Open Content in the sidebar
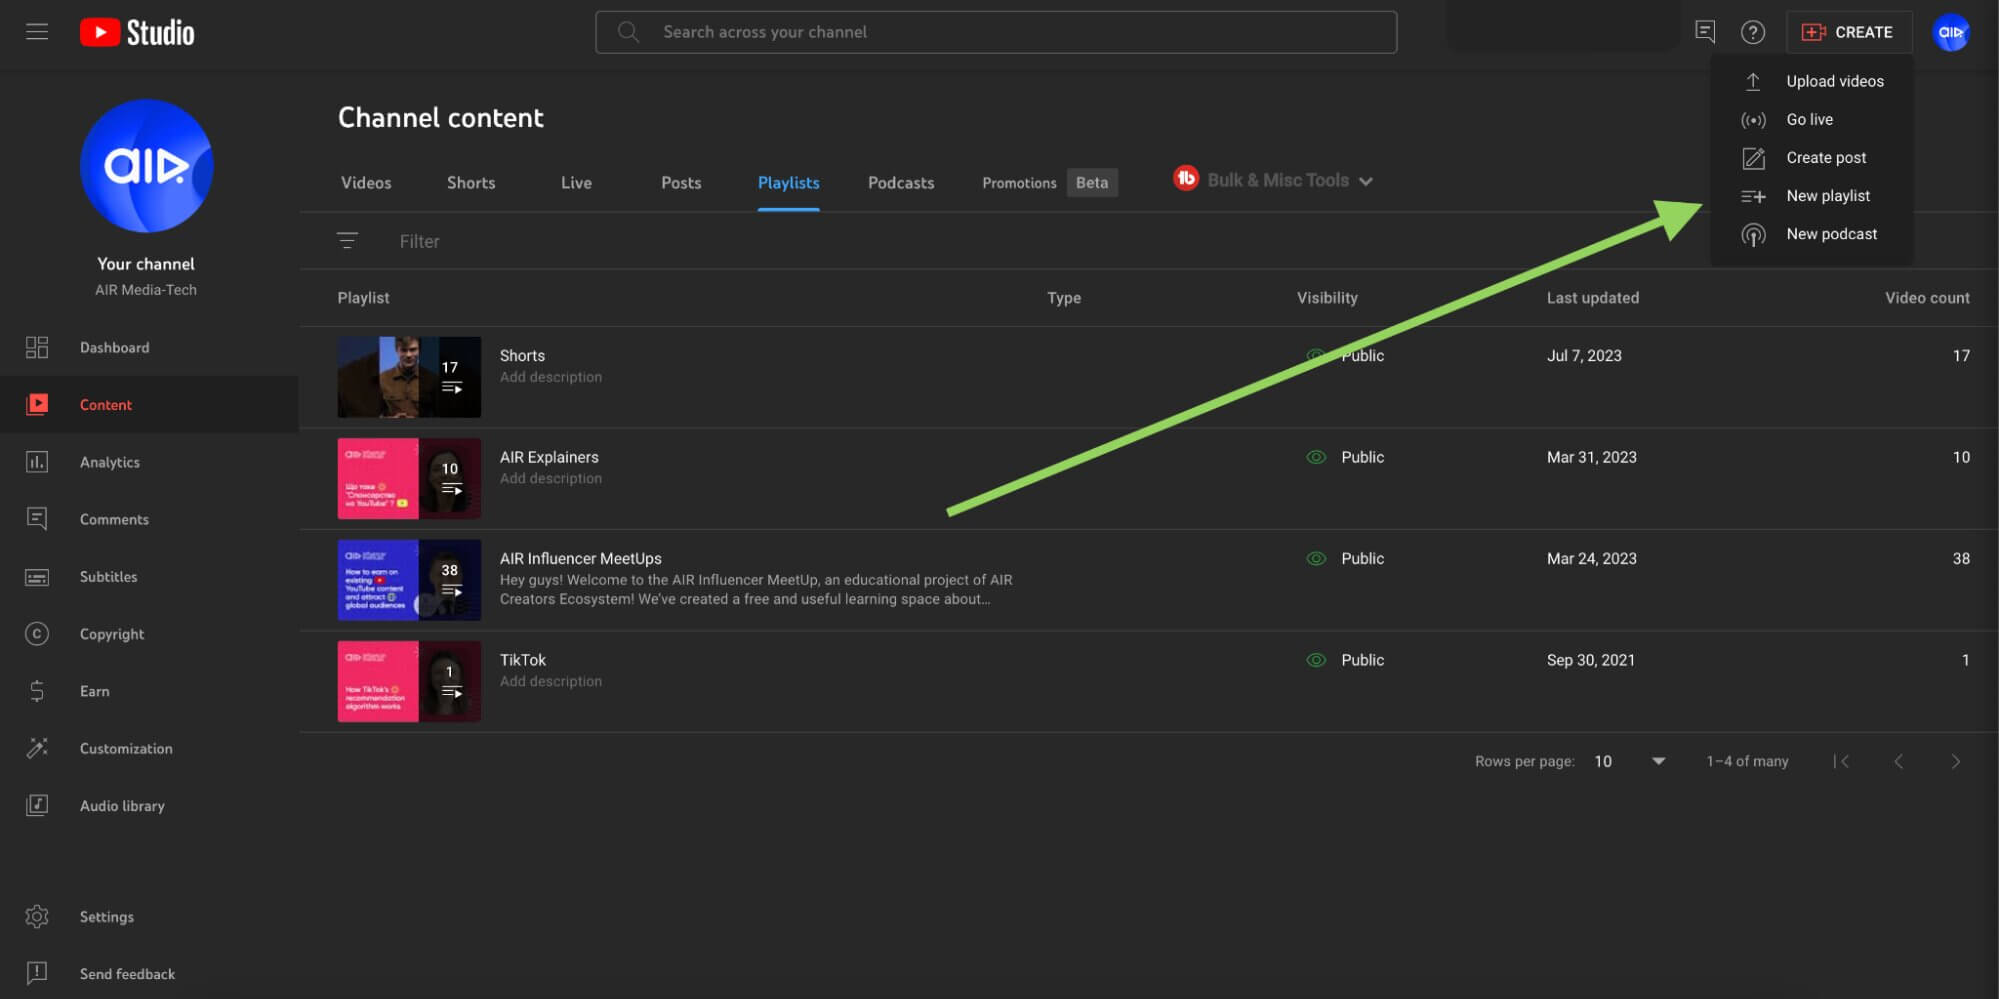The height and width of the screenshot is (999, 1999). [149, 404]
